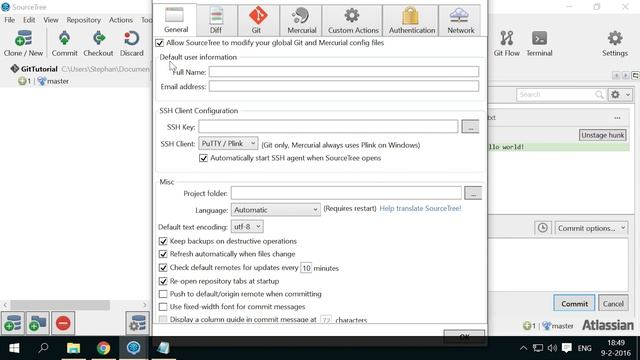Switch to the Mercurial options tab
Image resolution: width=640 pixels, height=360 pixels.
point(301,20)
